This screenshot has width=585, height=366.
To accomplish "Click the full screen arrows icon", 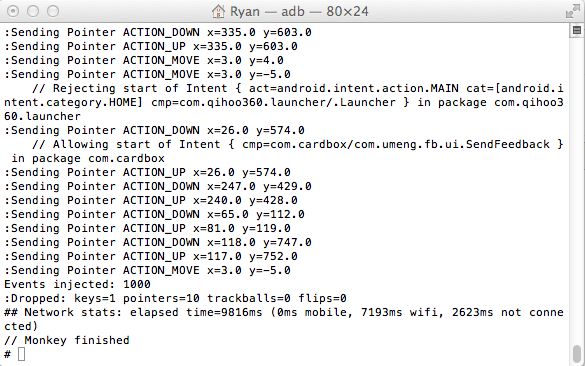I will click(x=572, y=11).
